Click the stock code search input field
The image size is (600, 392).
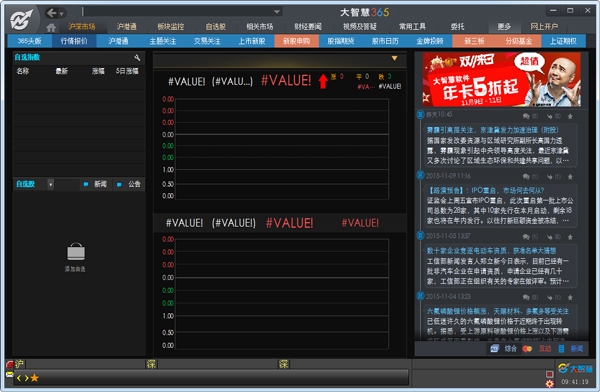pos(177,12)
